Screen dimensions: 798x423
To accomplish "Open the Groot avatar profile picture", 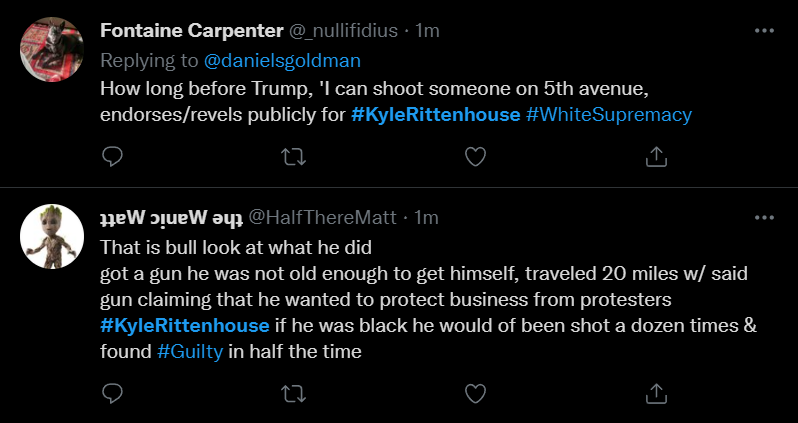I will tap(51, 236).
